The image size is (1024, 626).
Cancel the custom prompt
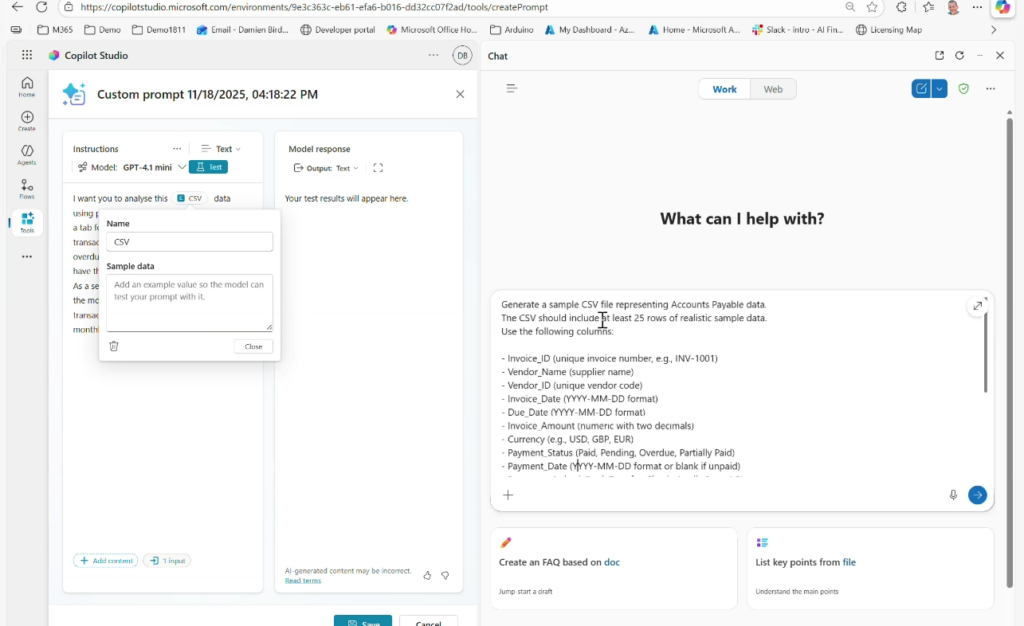428,621
